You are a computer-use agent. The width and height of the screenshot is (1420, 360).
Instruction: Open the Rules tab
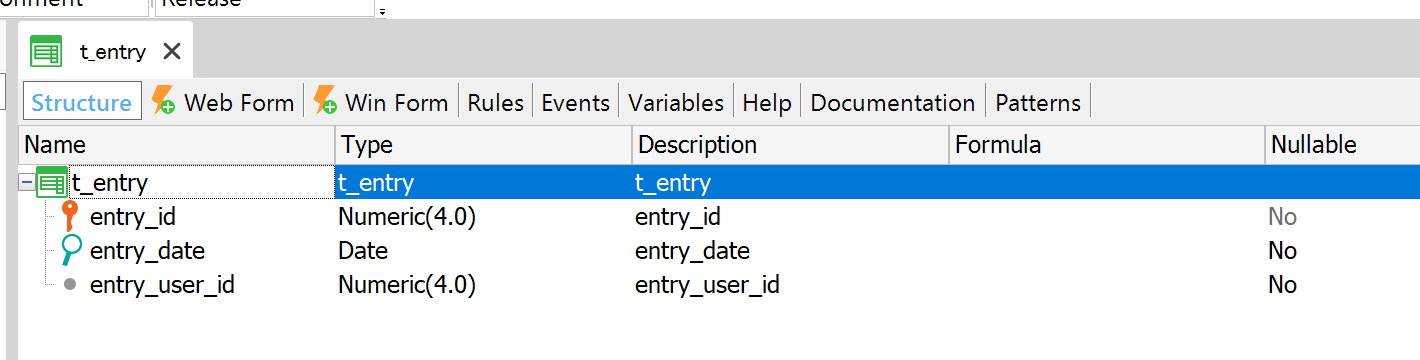pos(496,102)
